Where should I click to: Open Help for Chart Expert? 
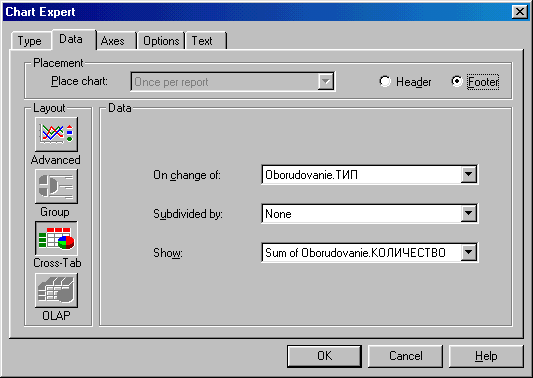[x=486, y=356]
